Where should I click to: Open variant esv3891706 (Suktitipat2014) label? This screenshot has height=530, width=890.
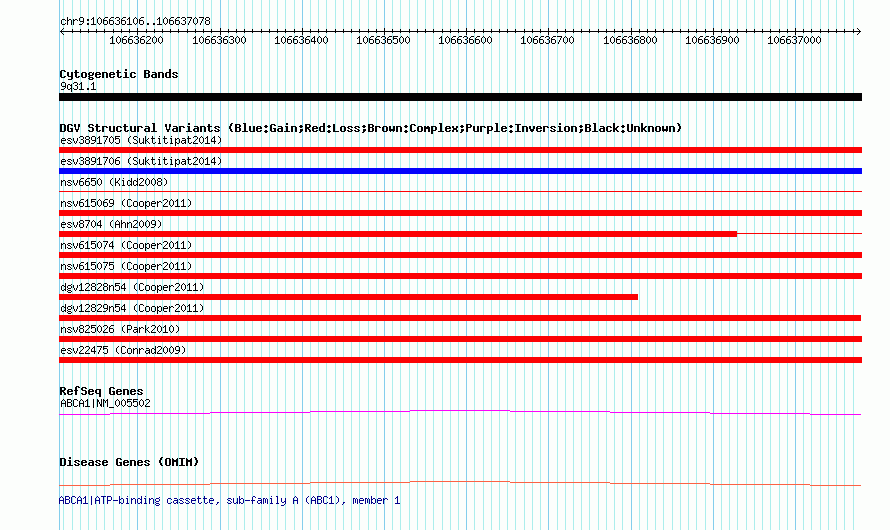(x=141, y=161)
